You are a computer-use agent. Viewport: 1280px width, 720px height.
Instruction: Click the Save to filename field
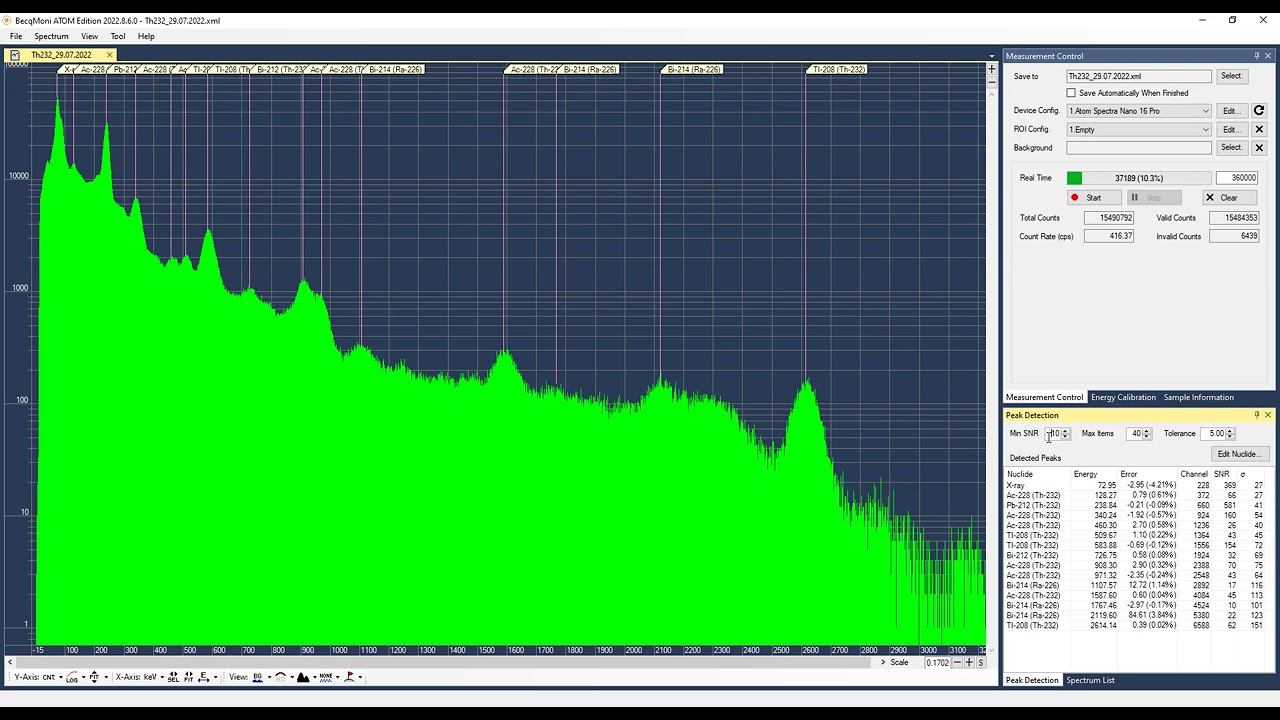click(1139, 76)
